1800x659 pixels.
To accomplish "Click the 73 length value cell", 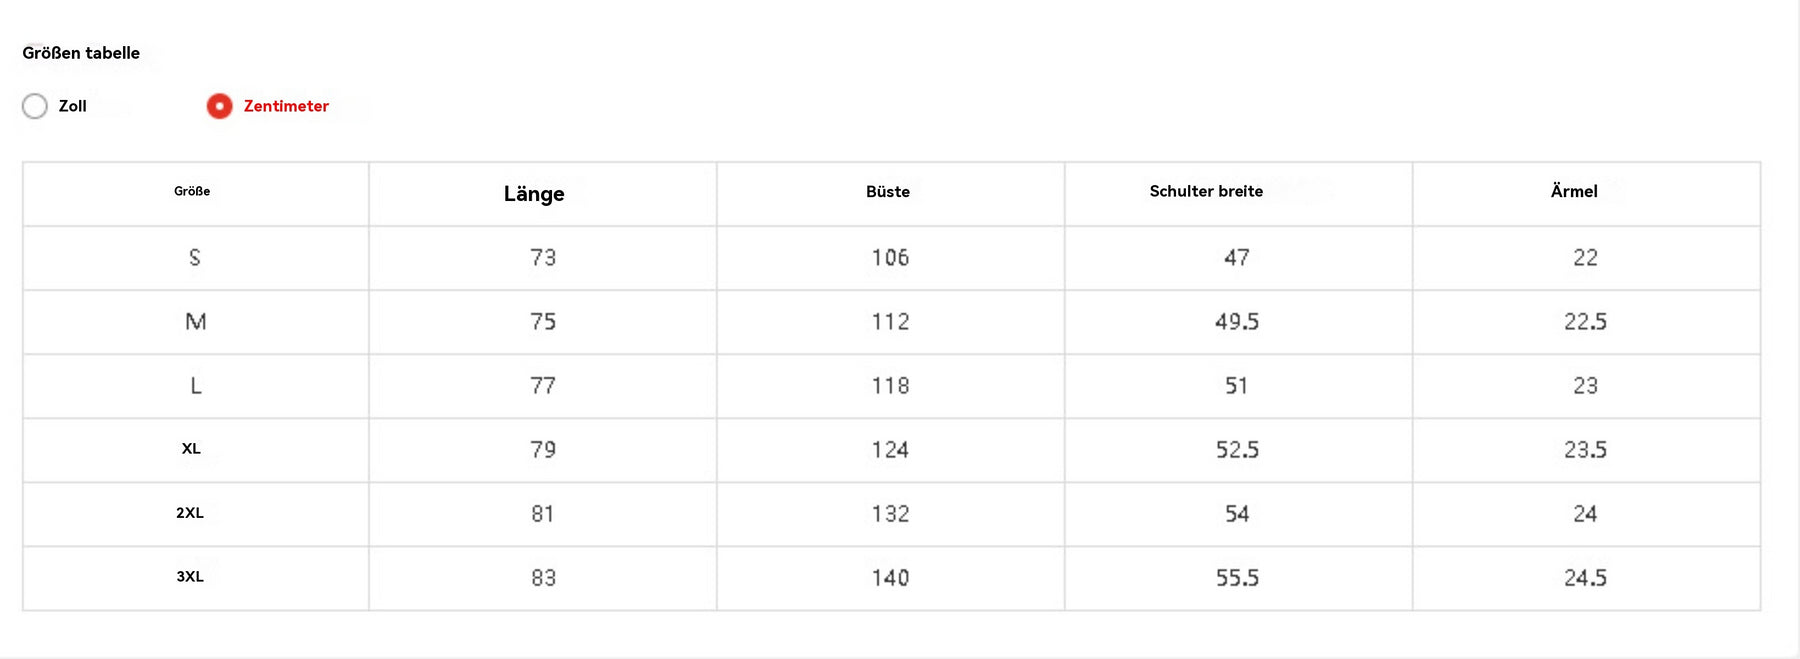I will coord(543,258).
